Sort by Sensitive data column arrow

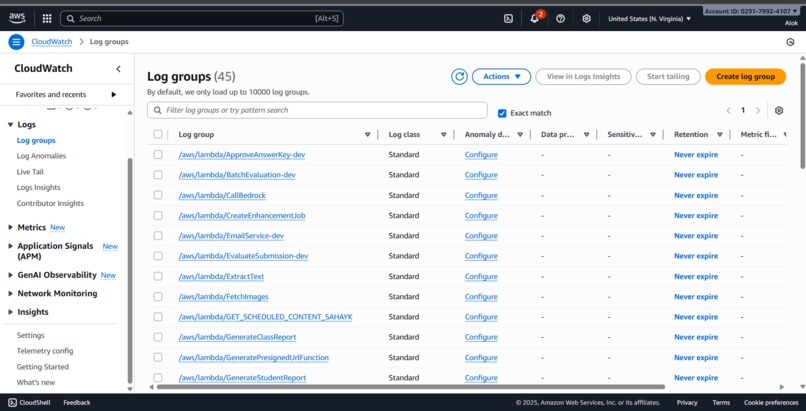[x=653, y=135]
